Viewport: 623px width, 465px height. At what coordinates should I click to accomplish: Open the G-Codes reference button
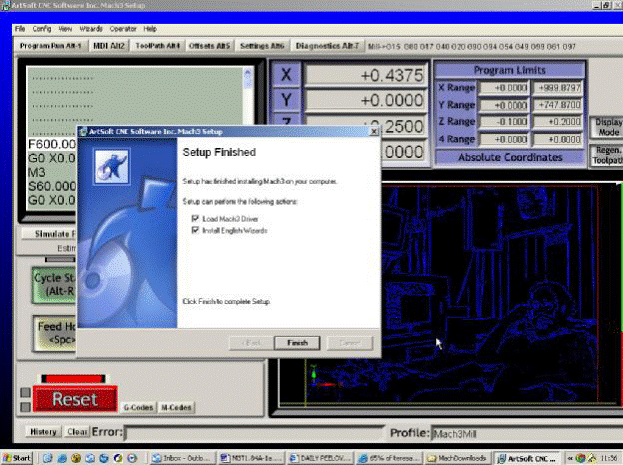pos(138,407)
